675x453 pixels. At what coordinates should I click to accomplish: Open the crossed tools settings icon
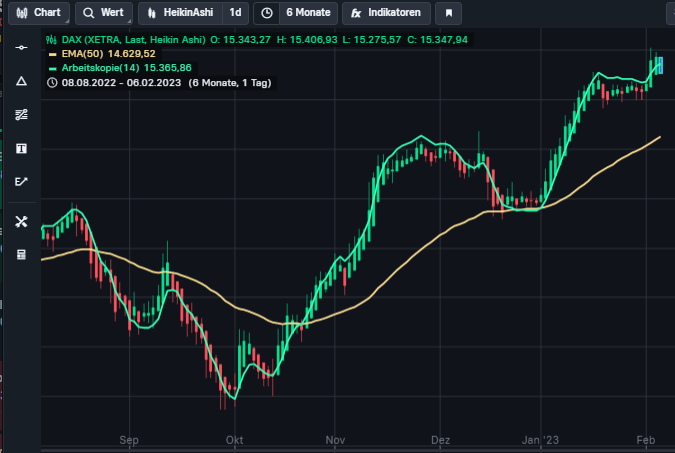[x=21, y=221]
